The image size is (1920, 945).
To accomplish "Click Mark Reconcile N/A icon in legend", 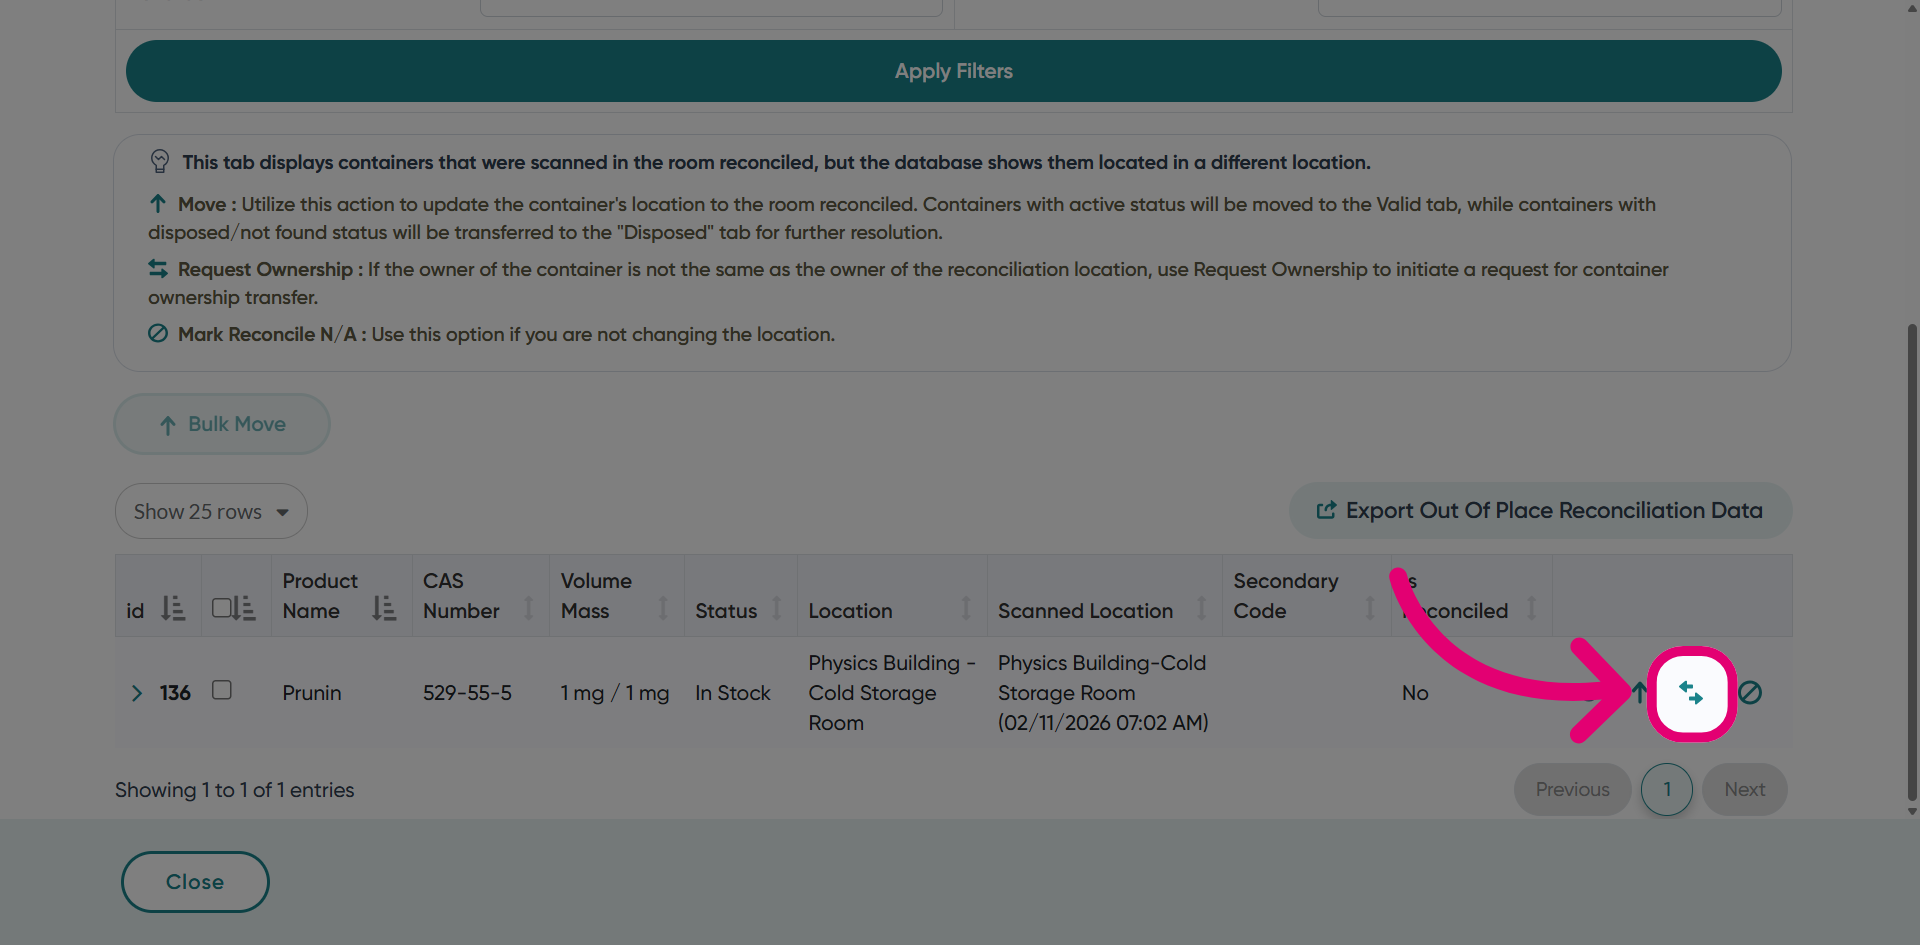I will tap(158, 334).
